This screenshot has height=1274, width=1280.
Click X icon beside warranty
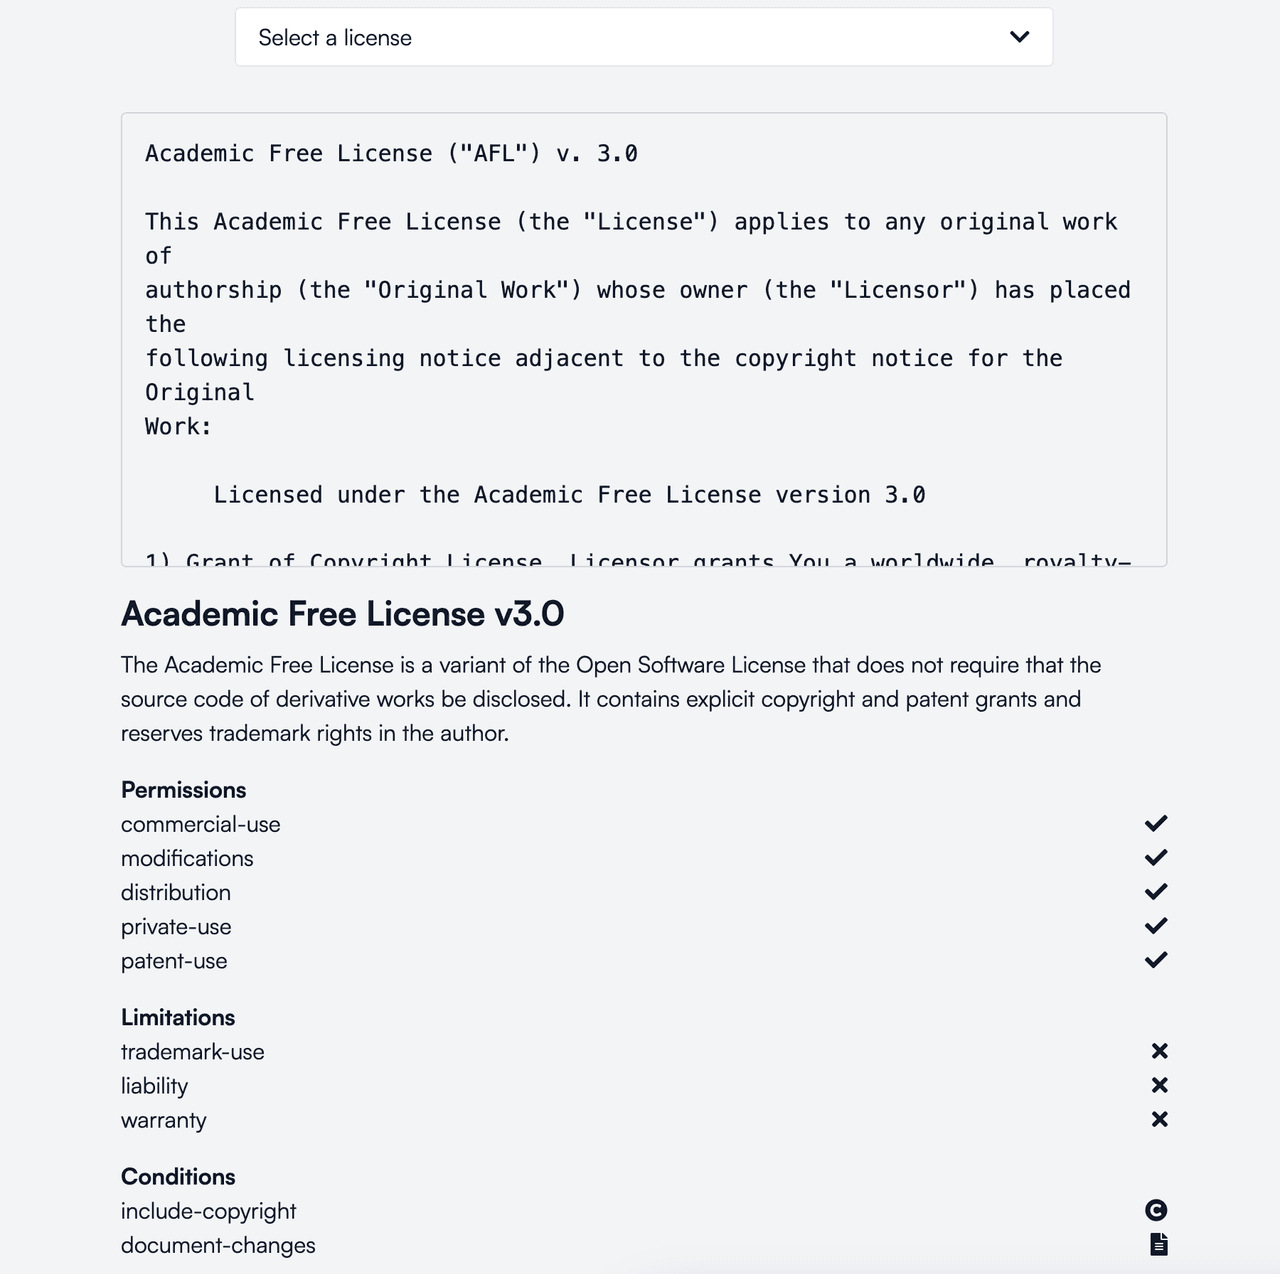(1159, 1119)
